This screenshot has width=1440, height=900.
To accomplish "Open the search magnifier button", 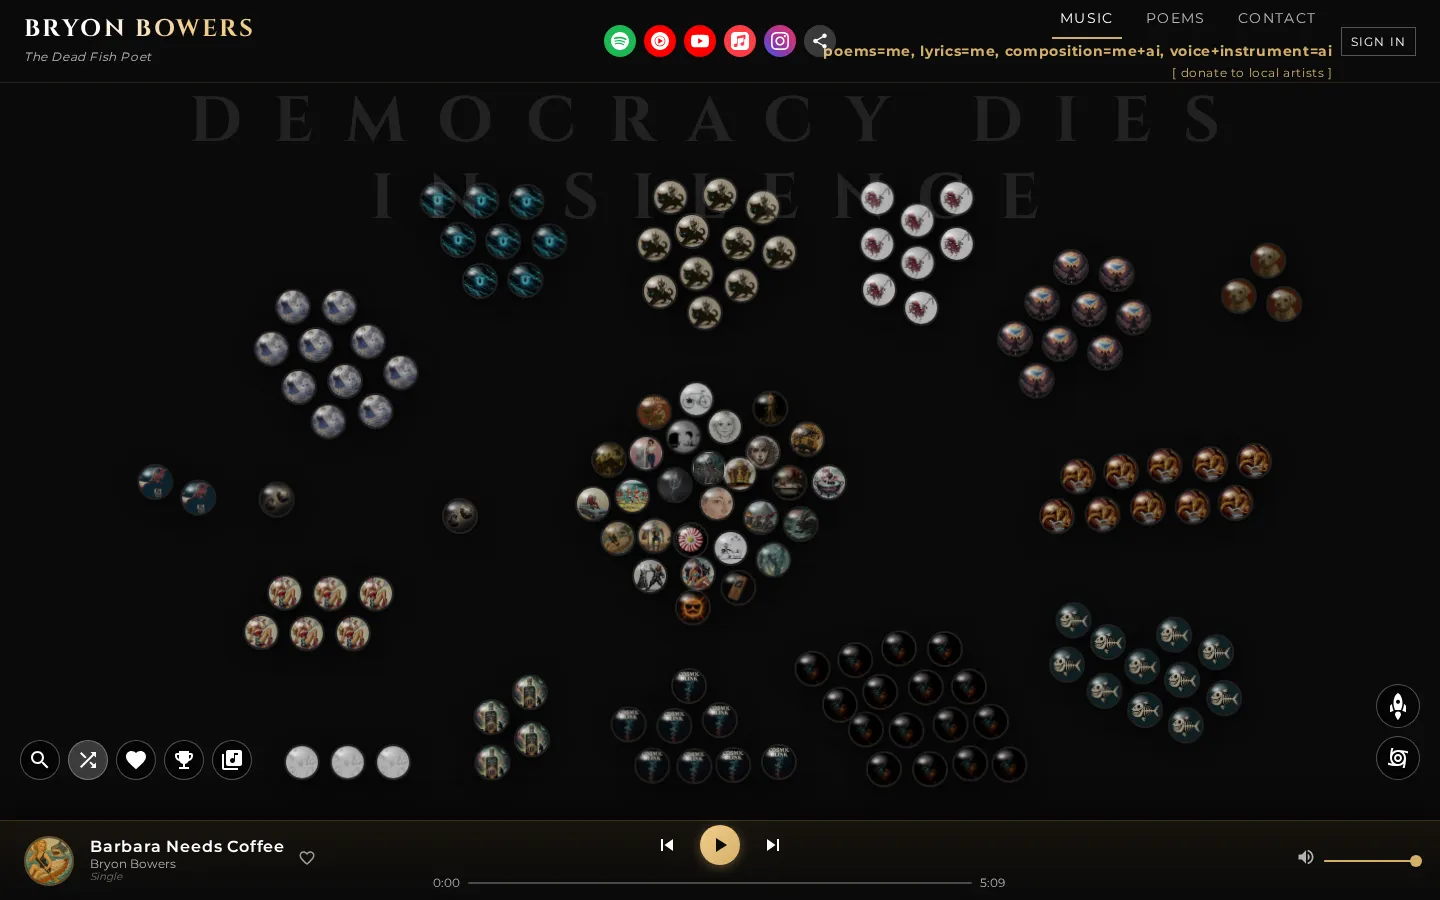I will pyautogui.click(x=40, y=760).
